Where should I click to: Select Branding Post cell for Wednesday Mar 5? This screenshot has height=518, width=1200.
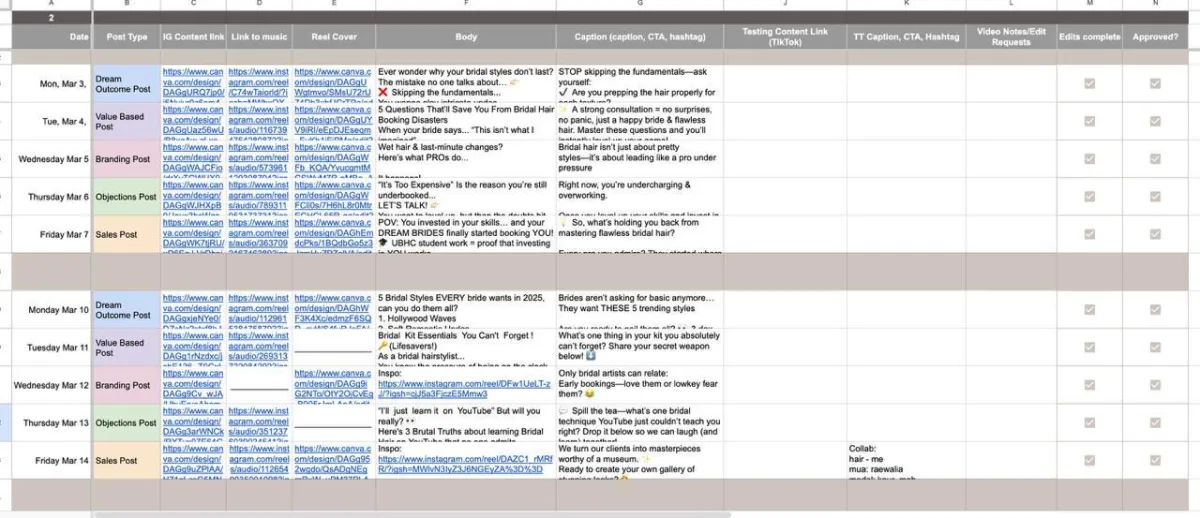click(126, 159)
